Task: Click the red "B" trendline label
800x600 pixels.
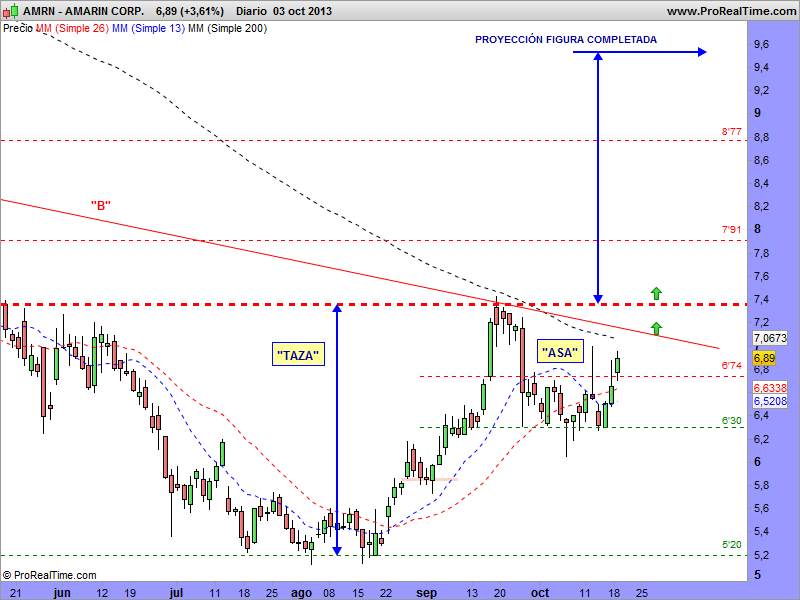Action: (101, 206)
